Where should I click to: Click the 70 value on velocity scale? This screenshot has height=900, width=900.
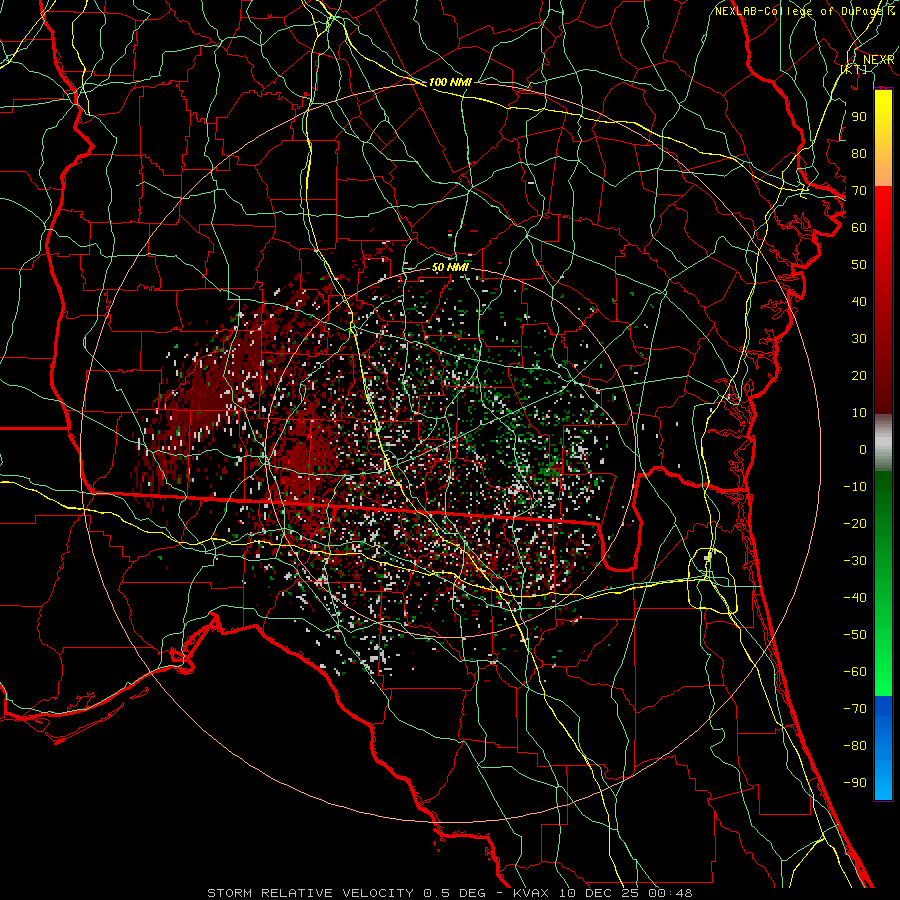[x=859, y=191]
